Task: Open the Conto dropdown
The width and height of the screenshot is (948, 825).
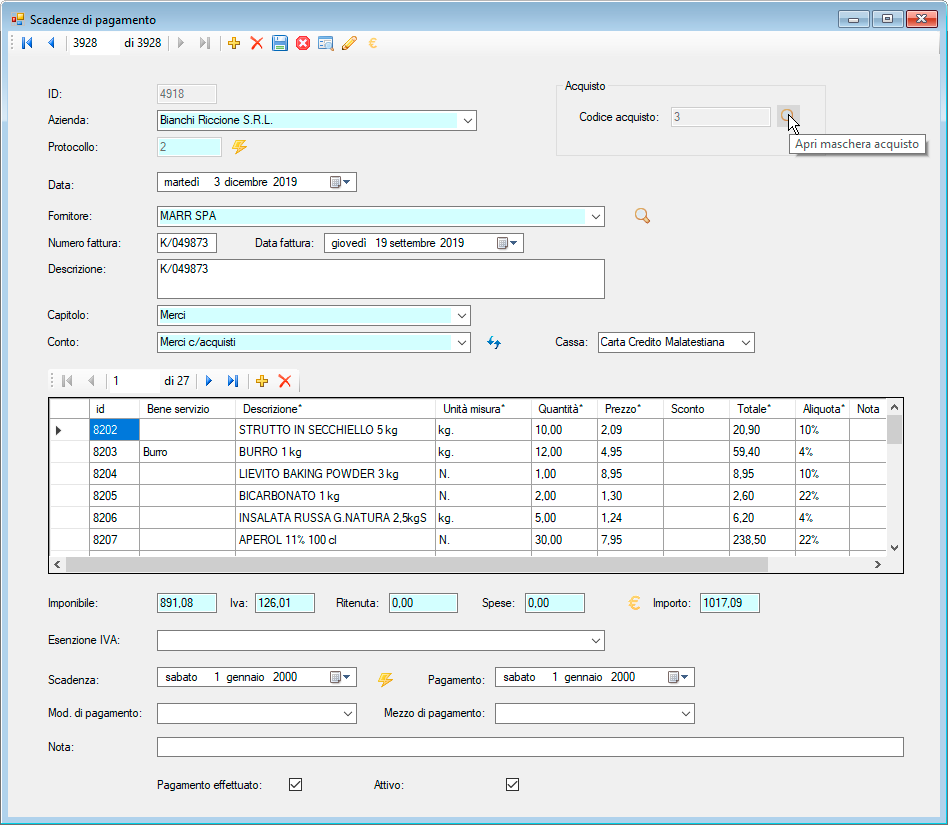Action: point(461,343)
